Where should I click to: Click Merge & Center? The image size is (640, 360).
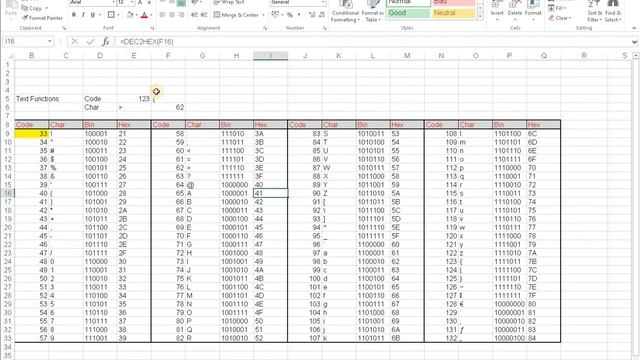click(236, 15)
